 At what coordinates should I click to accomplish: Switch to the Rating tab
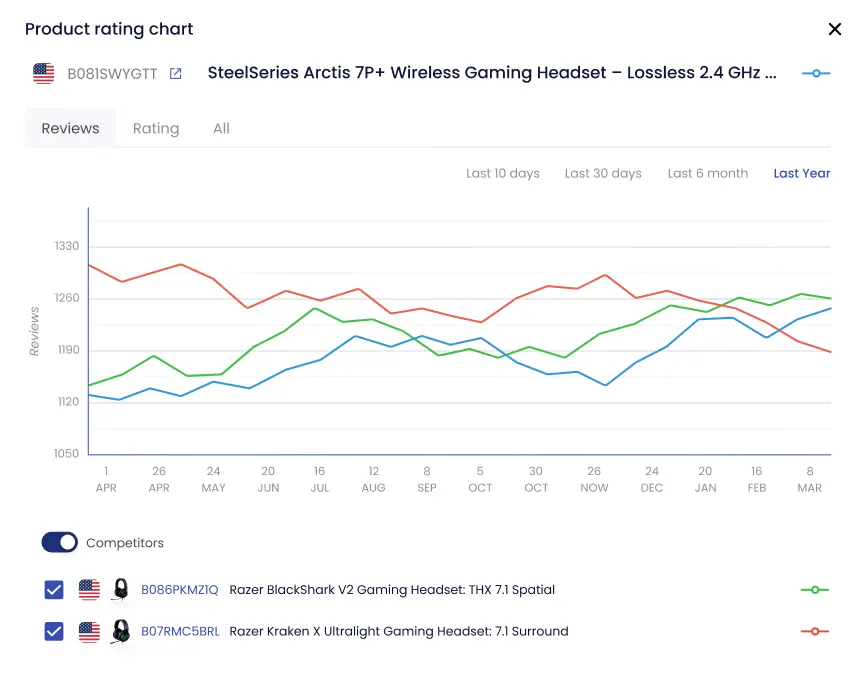pyautogui.click(x=156, y=128)
